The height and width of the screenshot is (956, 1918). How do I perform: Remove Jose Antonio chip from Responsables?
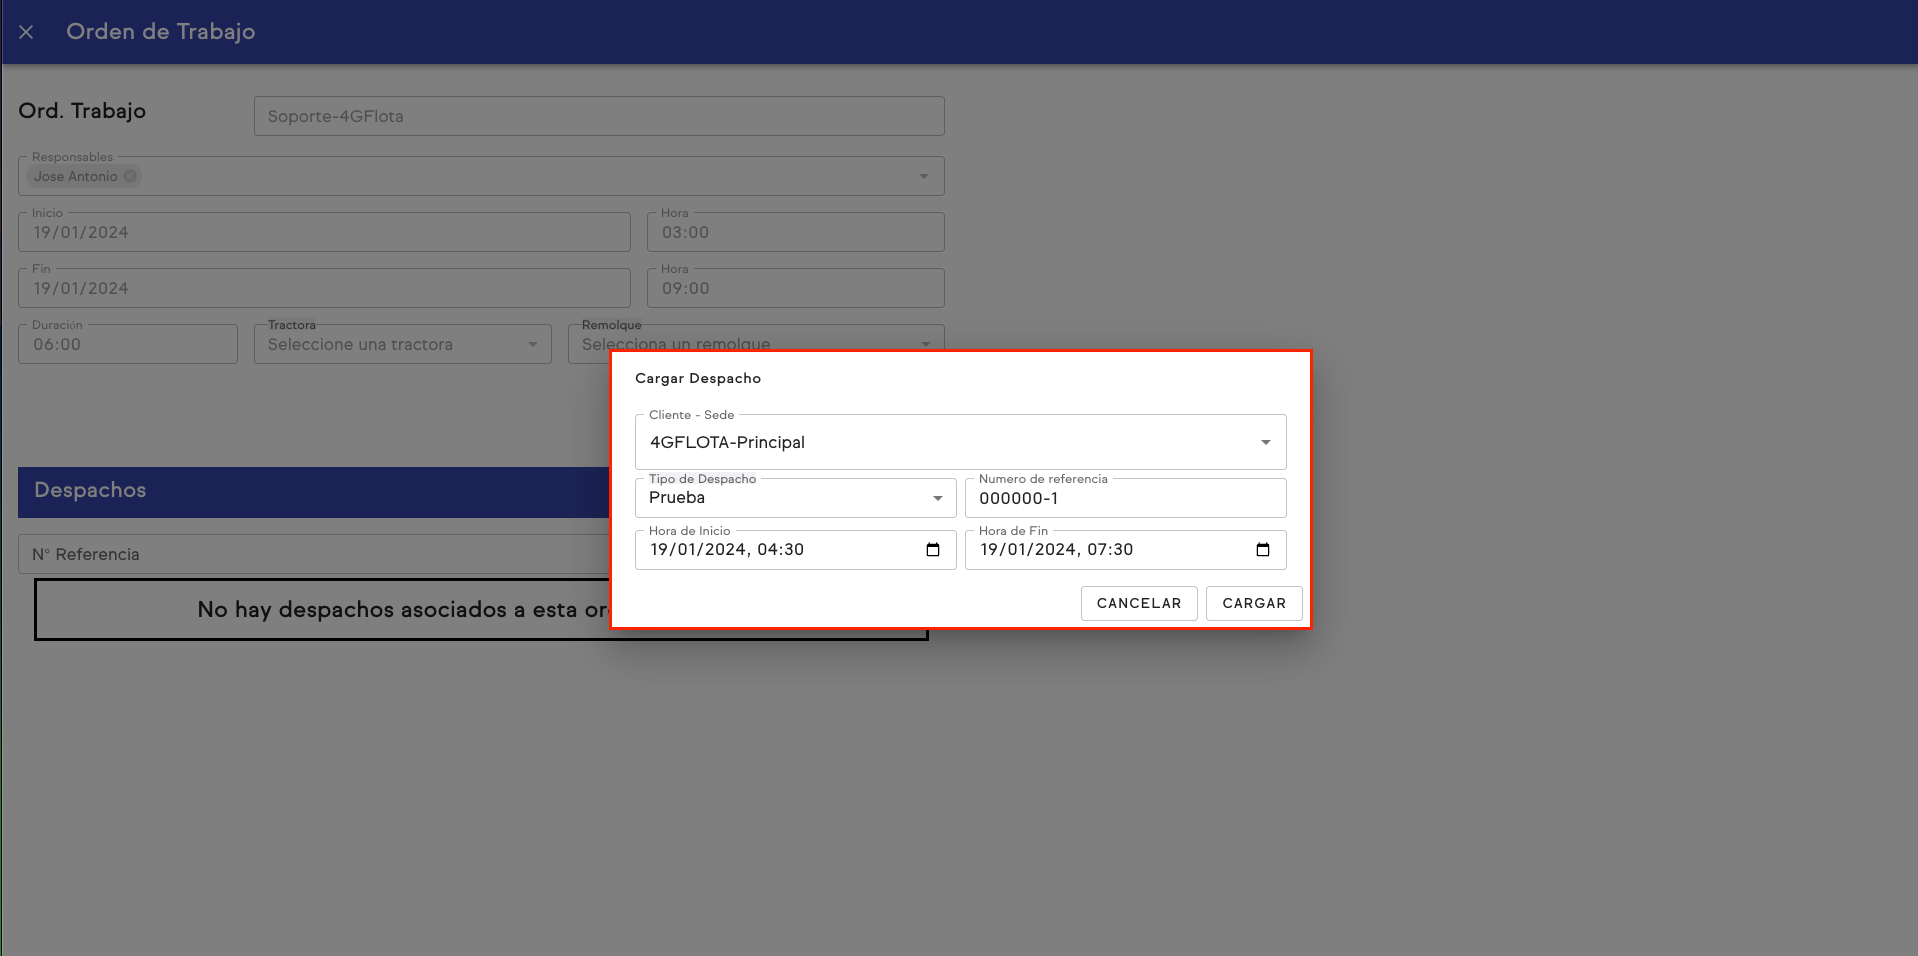[x=130, y=177]
